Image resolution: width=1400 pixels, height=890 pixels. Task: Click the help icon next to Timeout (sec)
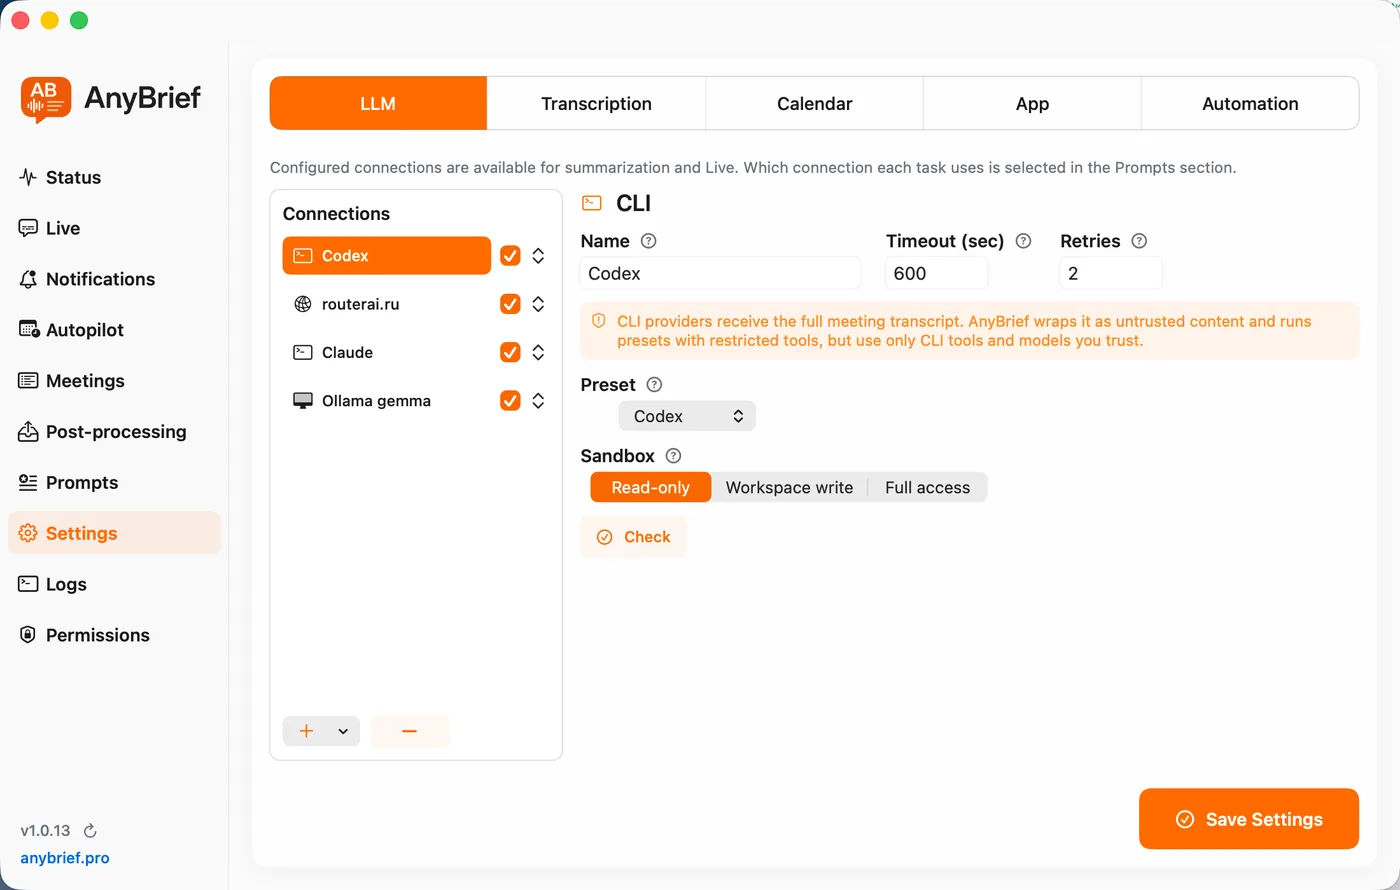[1023, 241]
